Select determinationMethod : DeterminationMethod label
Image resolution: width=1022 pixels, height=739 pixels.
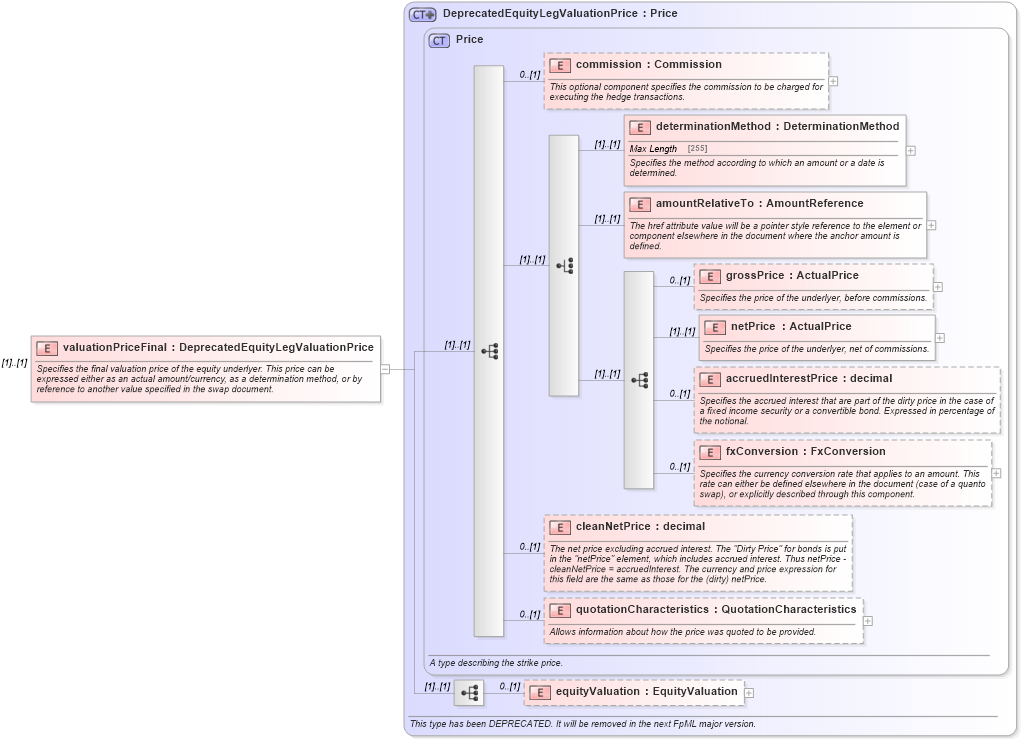point(778,126)
